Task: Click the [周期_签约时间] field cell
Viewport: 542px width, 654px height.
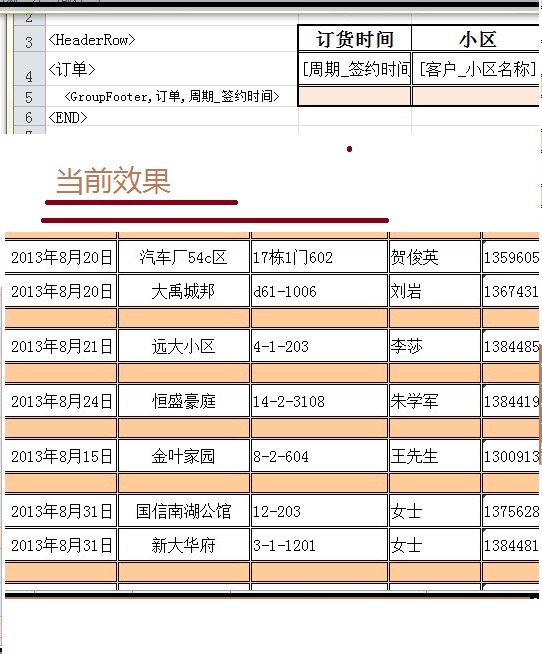Action: point(355,69)
